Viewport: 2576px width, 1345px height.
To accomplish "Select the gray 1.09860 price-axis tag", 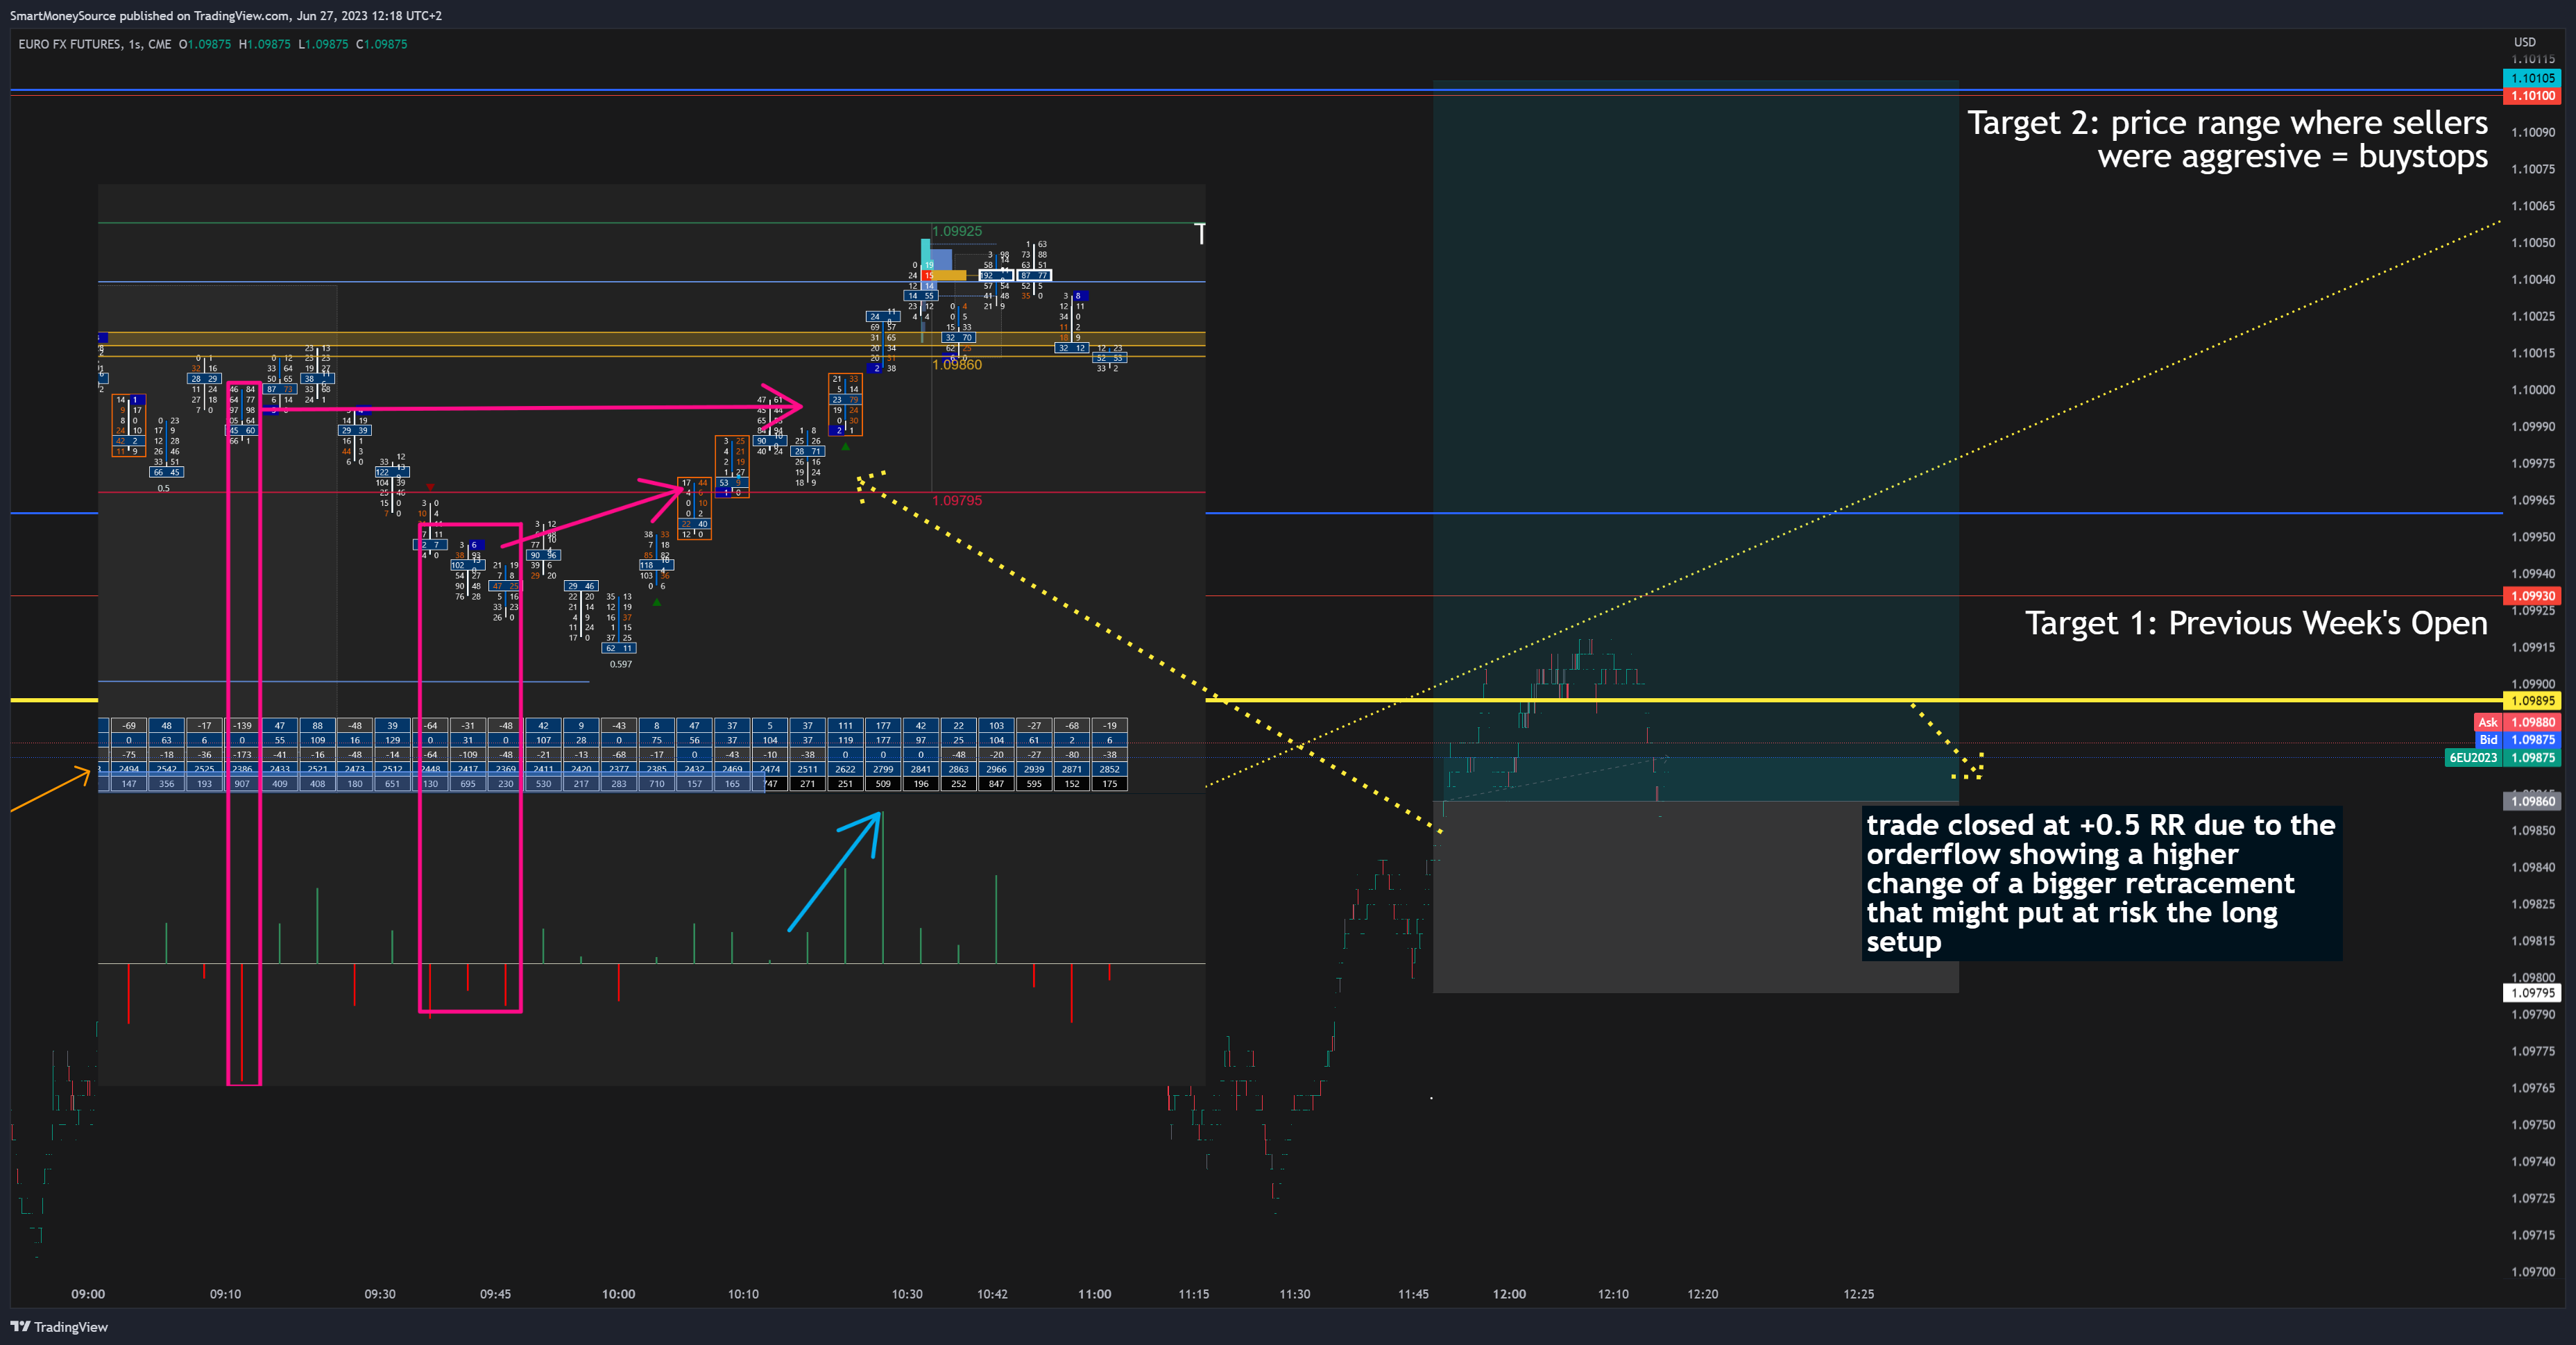I will click(2532, 801).
